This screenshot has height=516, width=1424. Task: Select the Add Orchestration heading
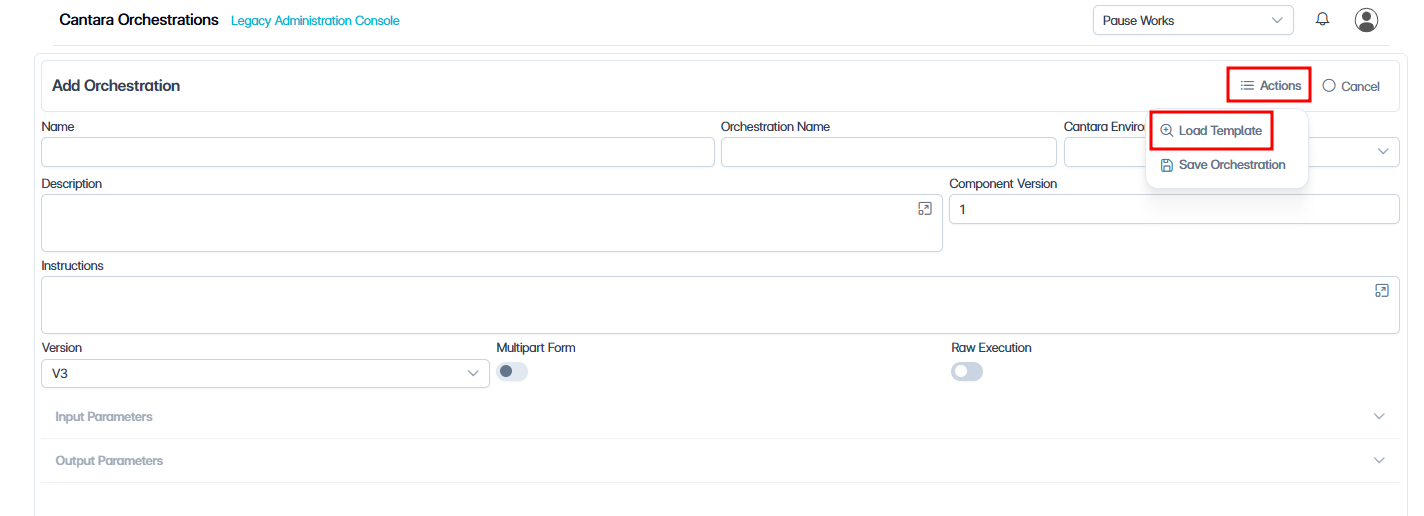[116, 86]
